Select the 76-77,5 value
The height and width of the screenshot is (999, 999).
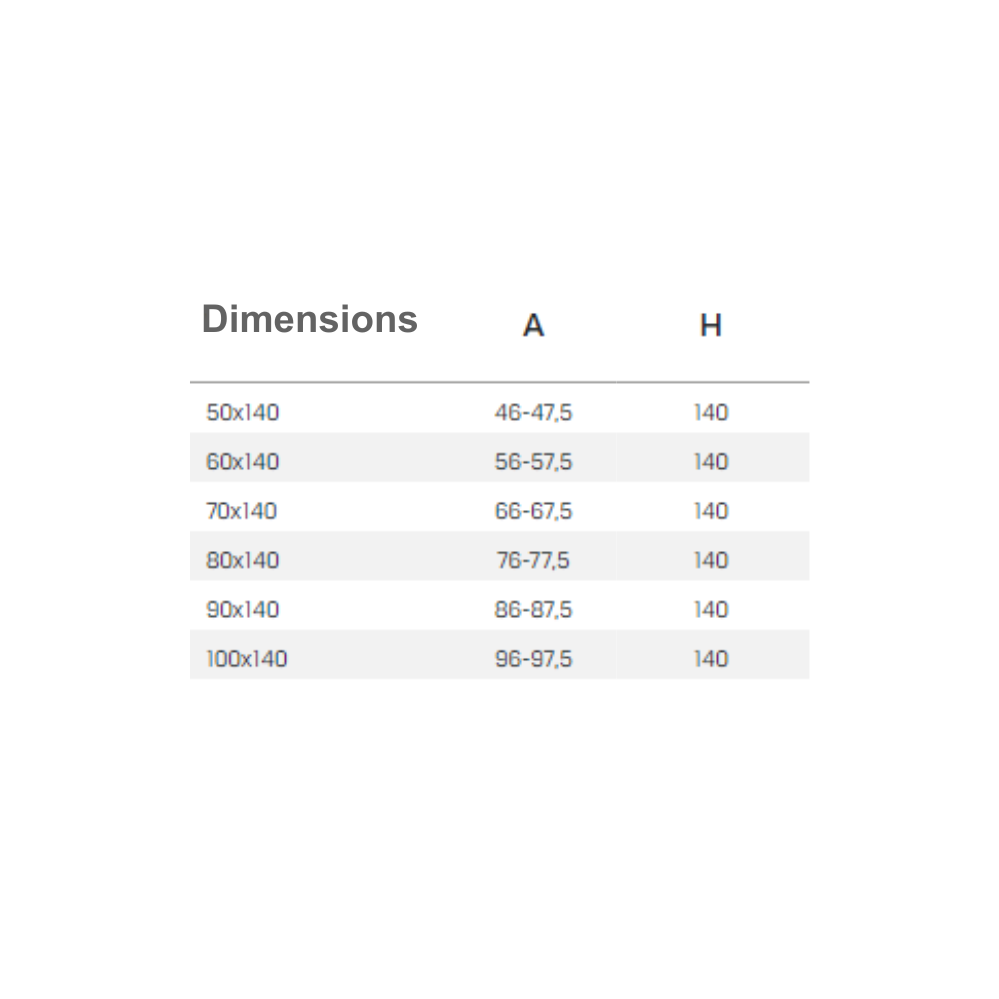[x=533, y=560]
